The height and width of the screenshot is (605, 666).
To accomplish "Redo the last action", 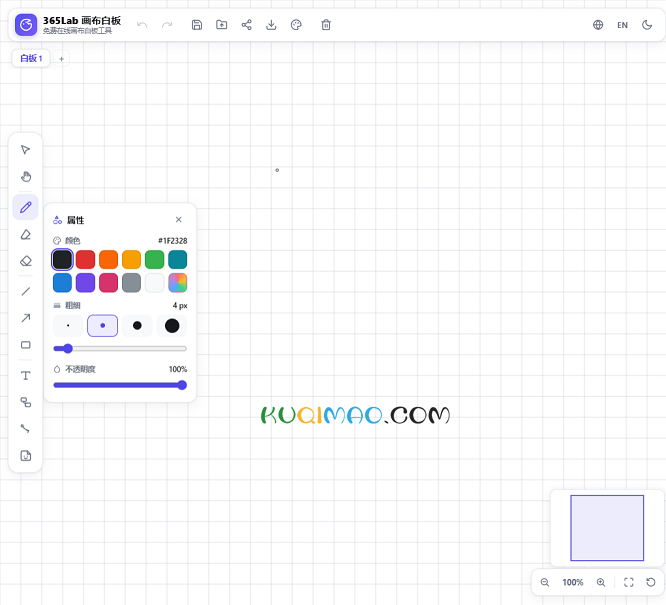I will click(x=167, y=25).
